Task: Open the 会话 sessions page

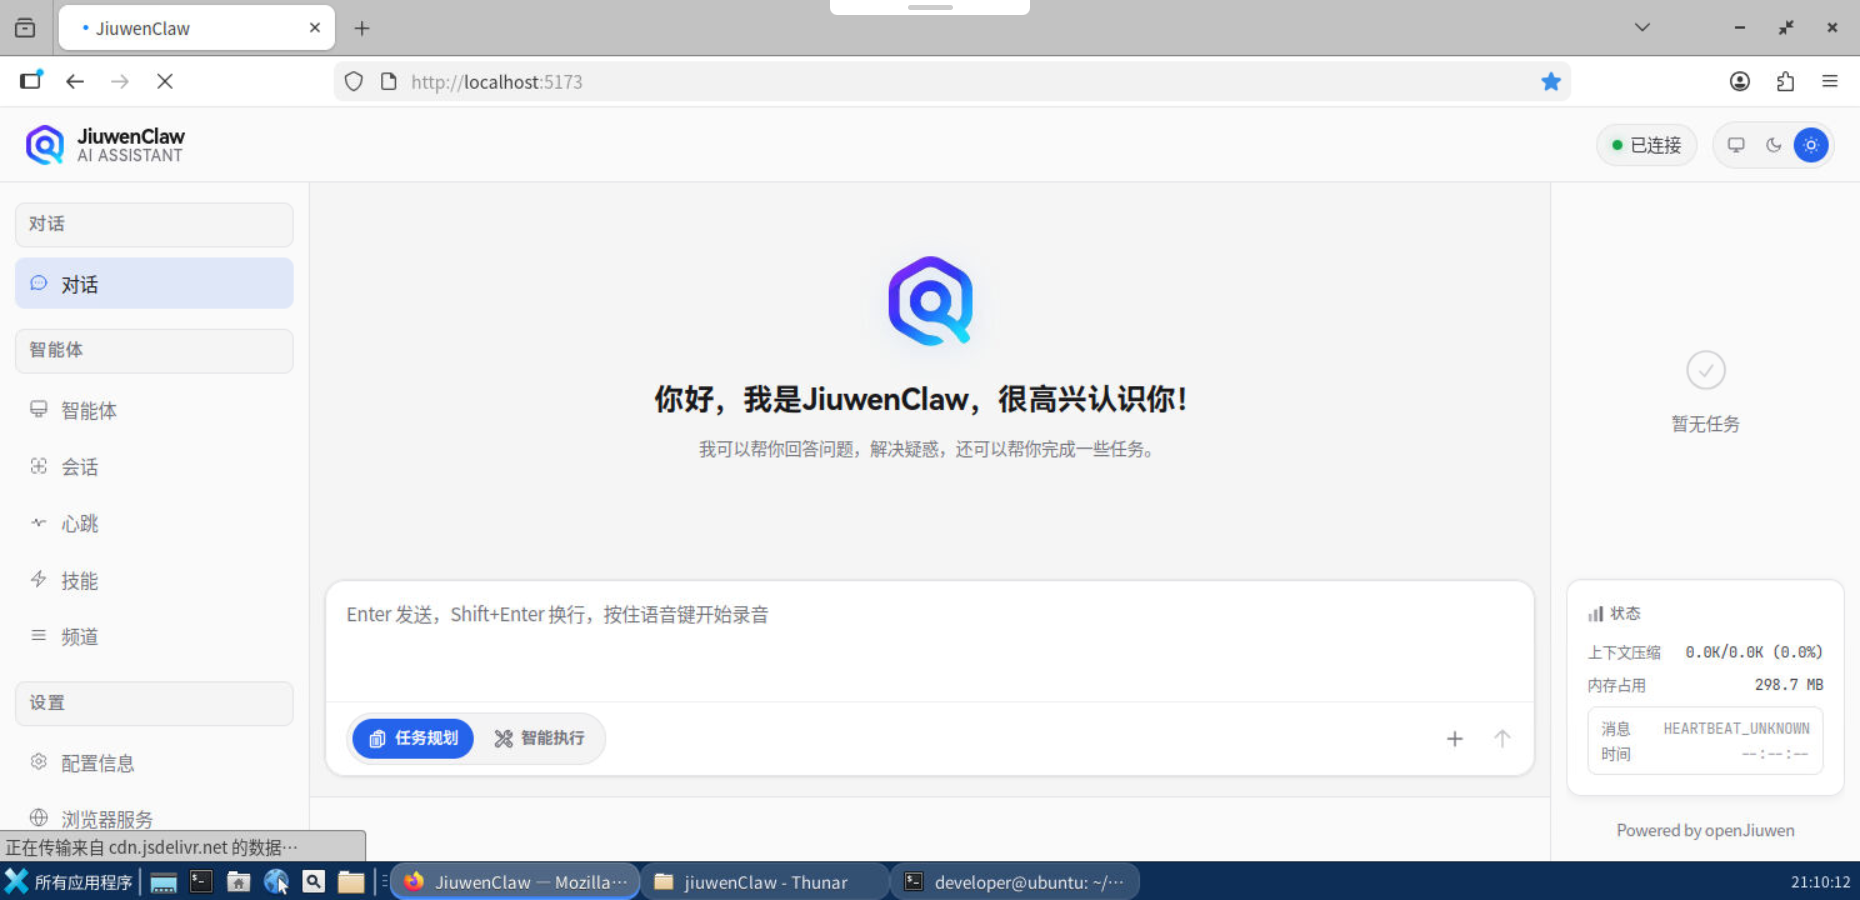Action: click(154, 467)
